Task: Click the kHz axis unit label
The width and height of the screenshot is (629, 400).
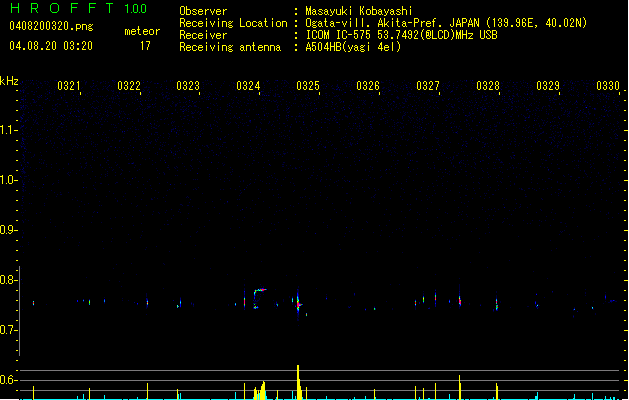Action: (9, 81)
